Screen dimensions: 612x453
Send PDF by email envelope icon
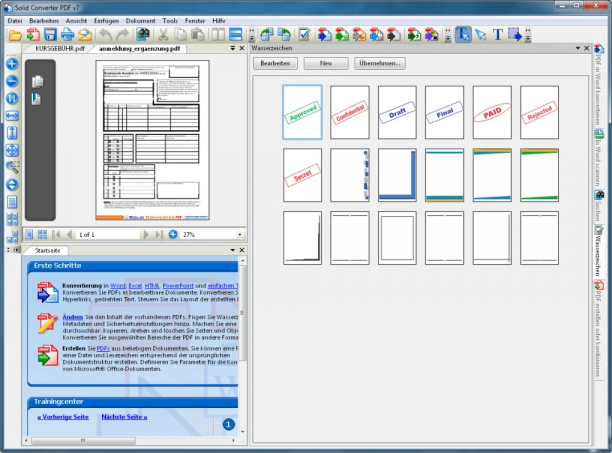[85, 35]
